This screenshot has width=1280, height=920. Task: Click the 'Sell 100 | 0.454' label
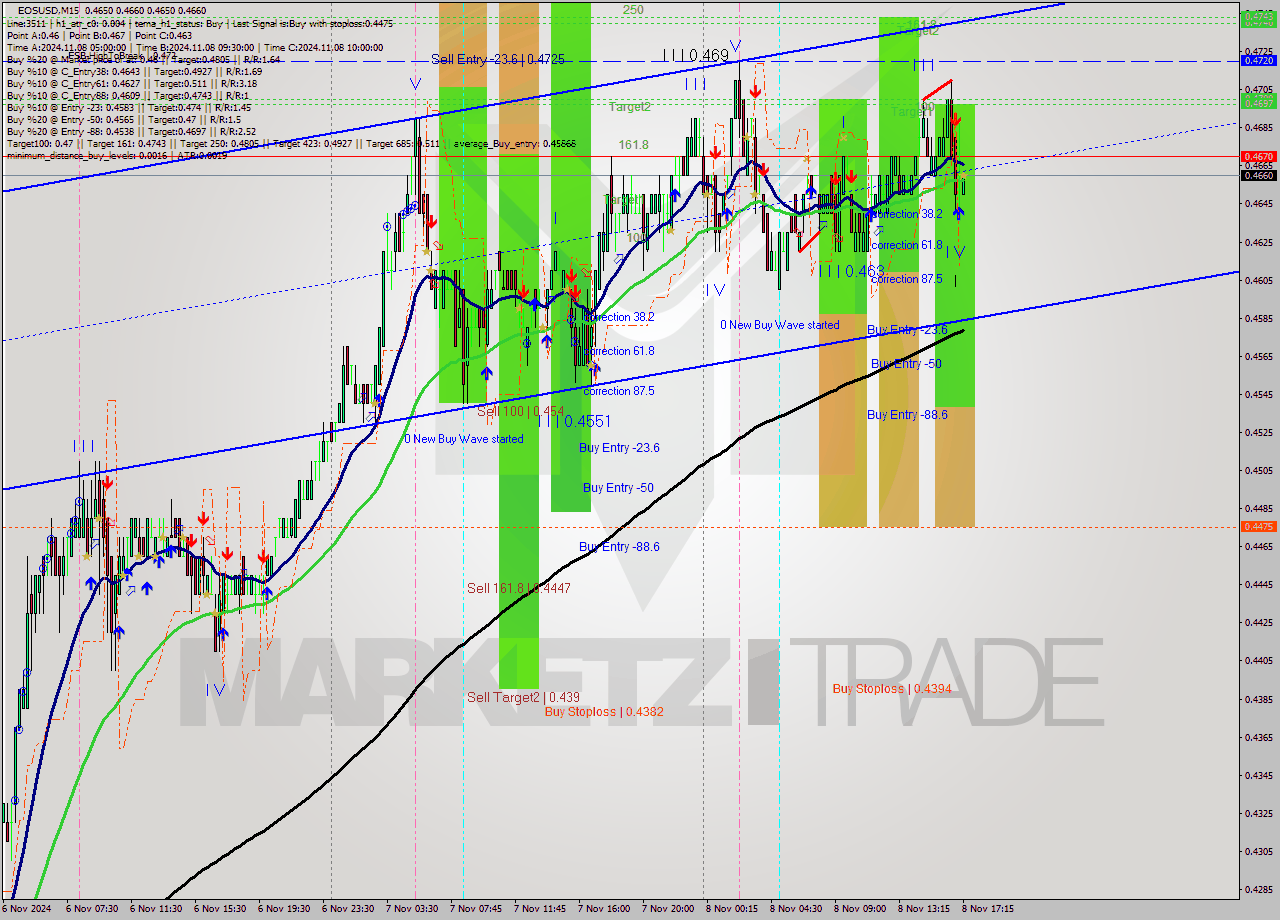(x=520, y=411)
